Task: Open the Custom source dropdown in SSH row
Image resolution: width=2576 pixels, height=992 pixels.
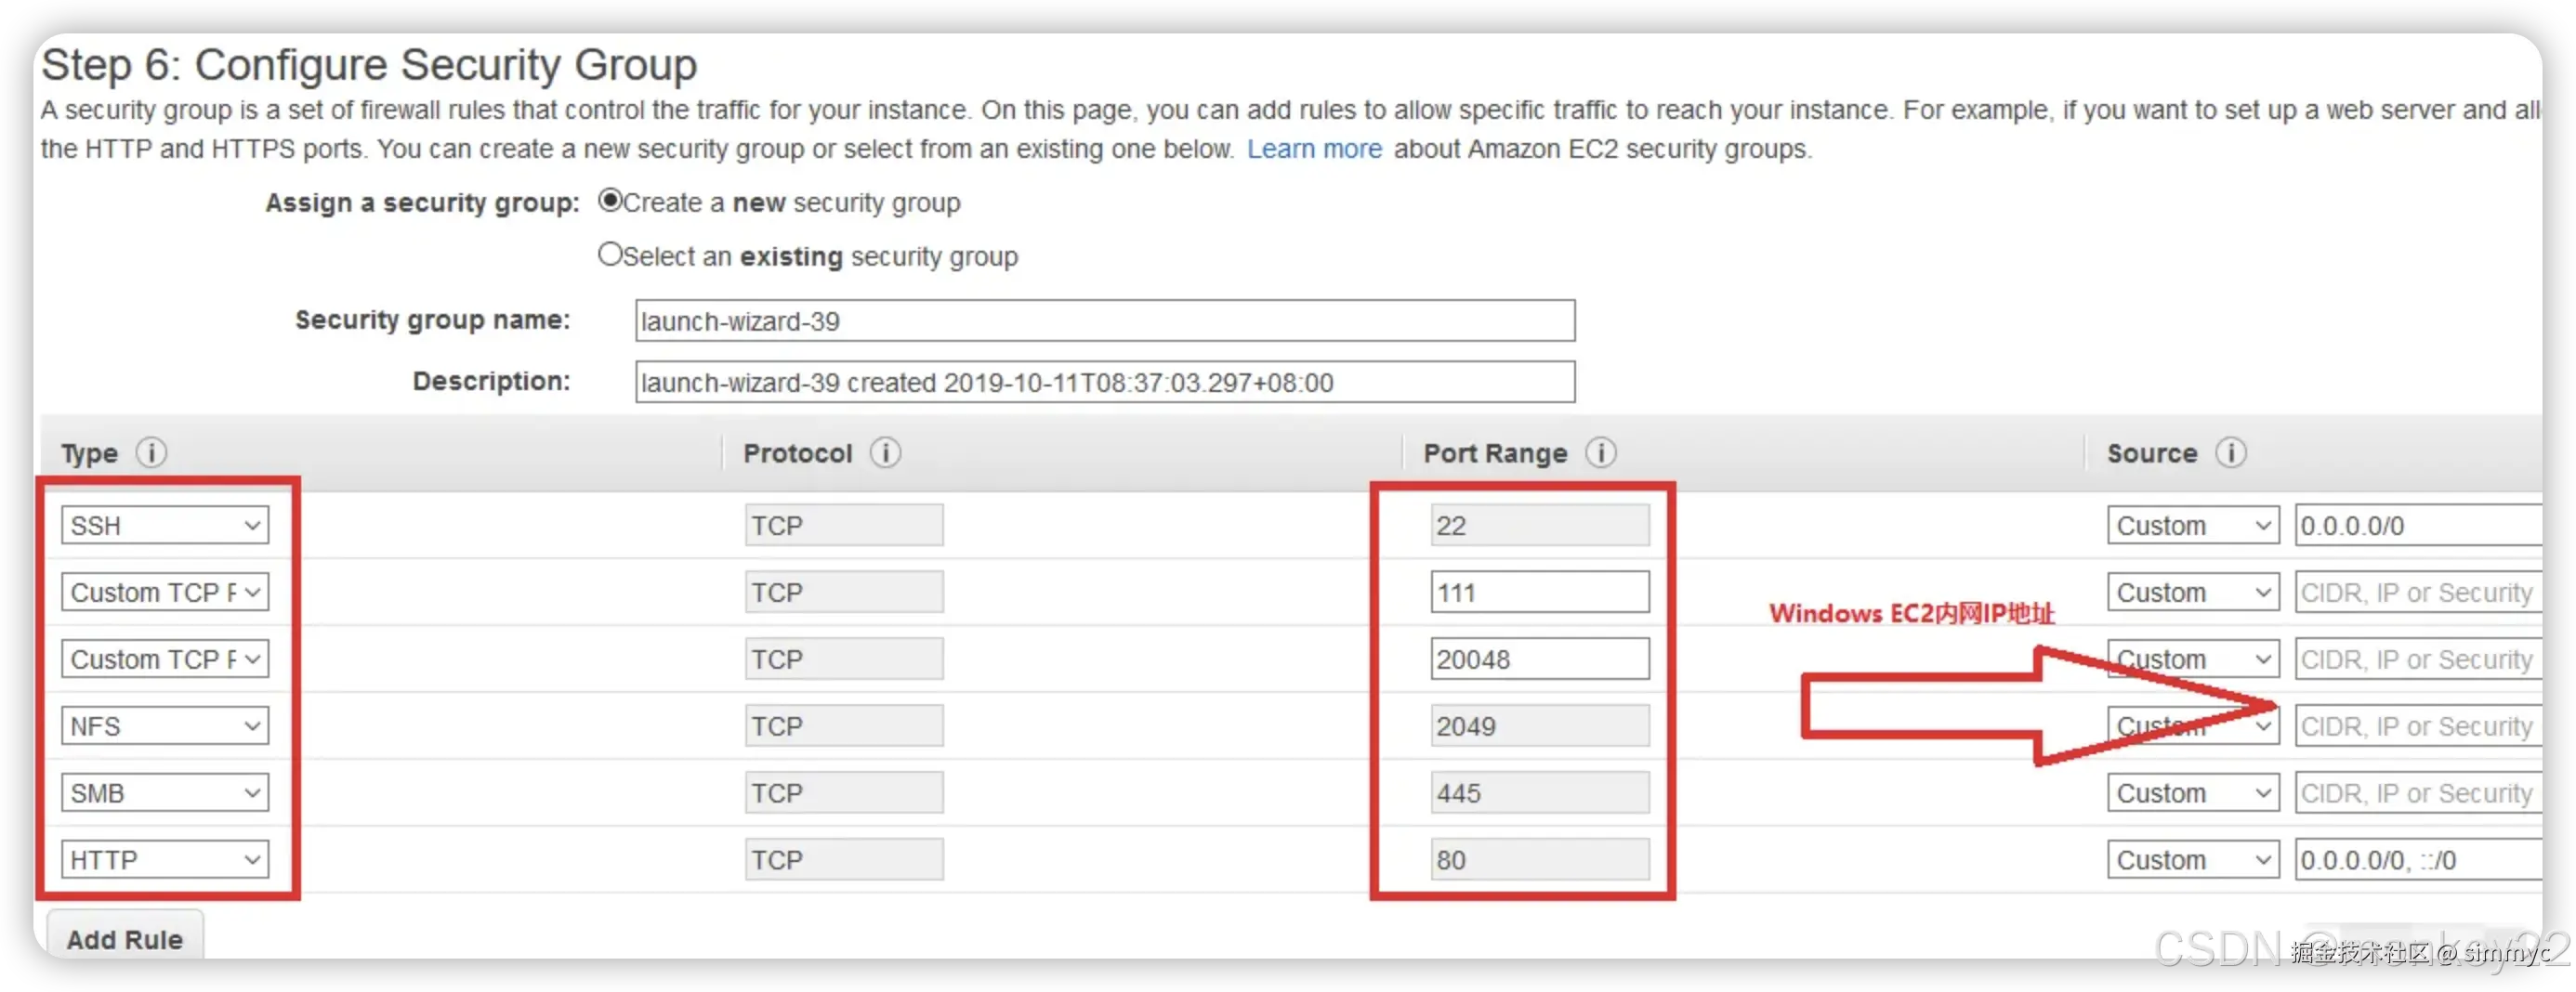Action: point(2192,526)
